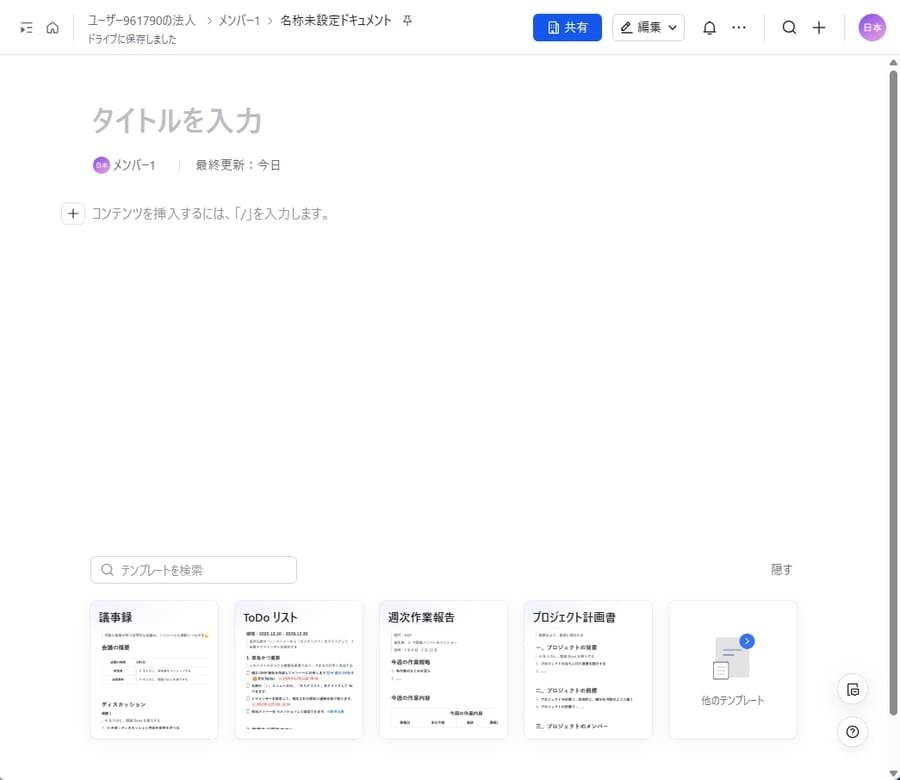Create a new document with the plus icon
Image resolution: width=900 pixels, height=780 pixels.
click(819, 27)
